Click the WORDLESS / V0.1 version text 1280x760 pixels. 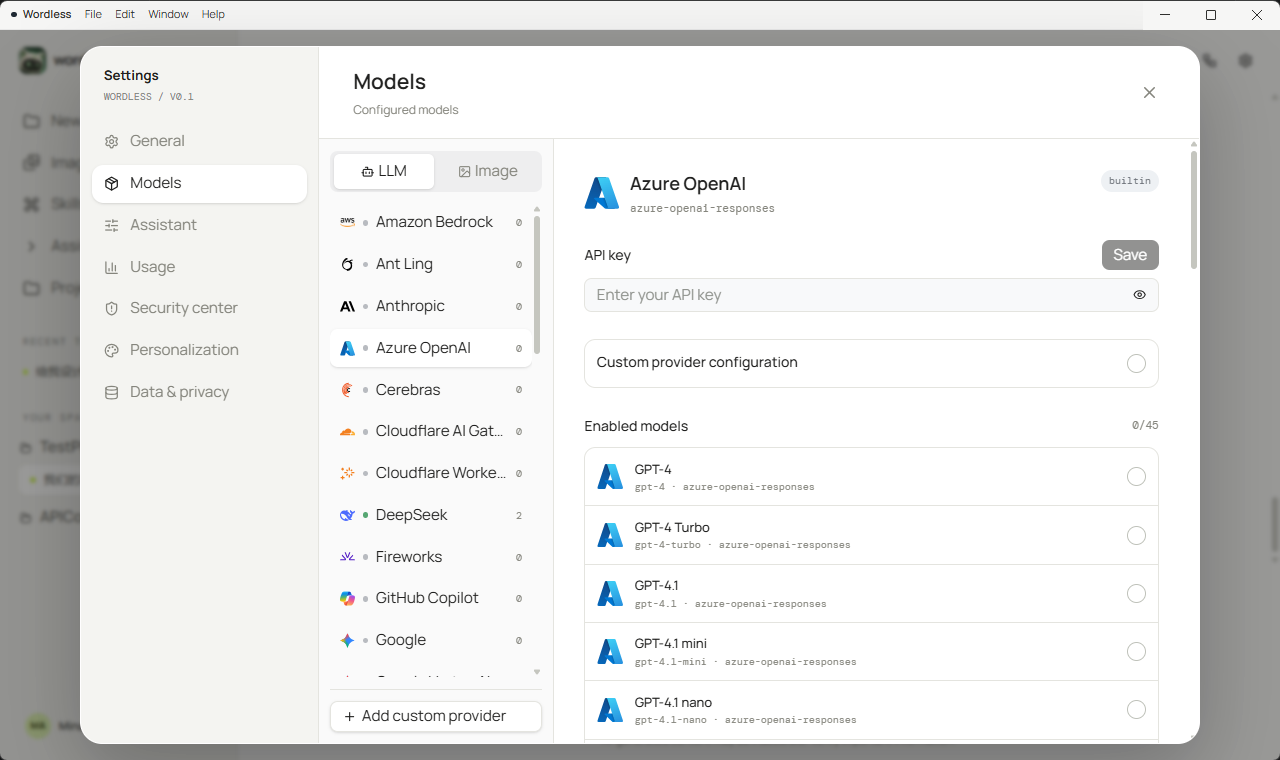click(x=149, y=97)
